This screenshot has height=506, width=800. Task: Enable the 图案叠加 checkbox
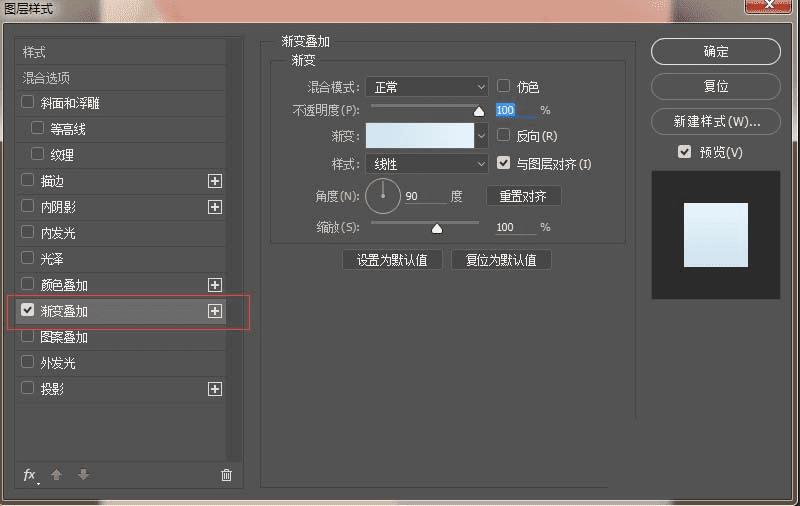point(28,336)
